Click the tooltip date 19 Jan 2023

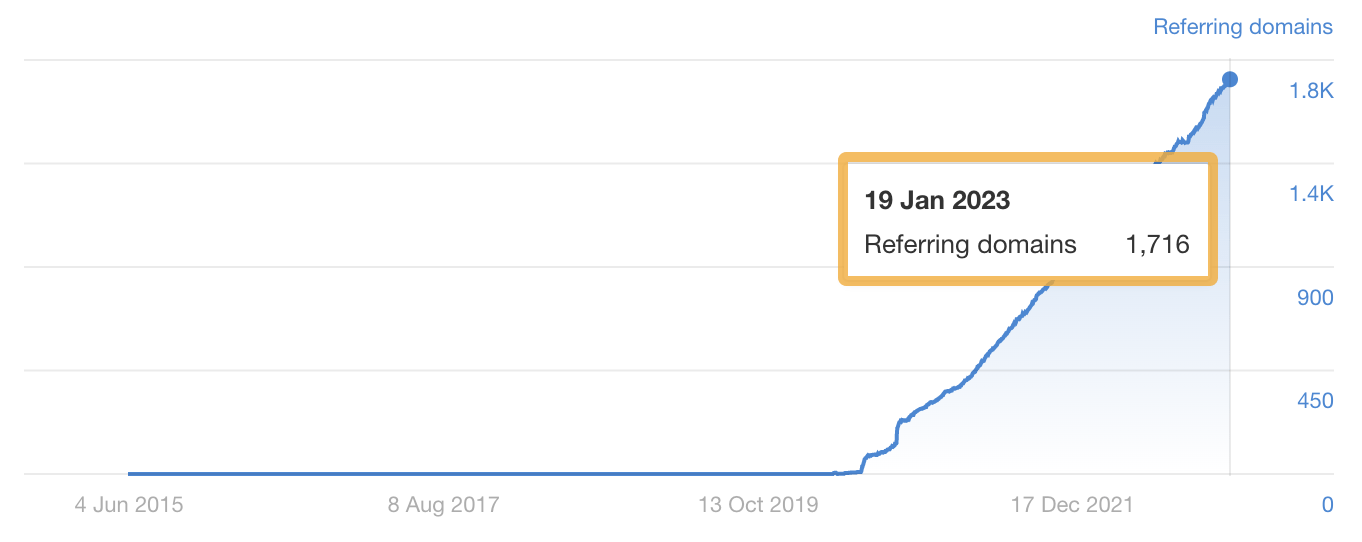(x=937, y=200)
